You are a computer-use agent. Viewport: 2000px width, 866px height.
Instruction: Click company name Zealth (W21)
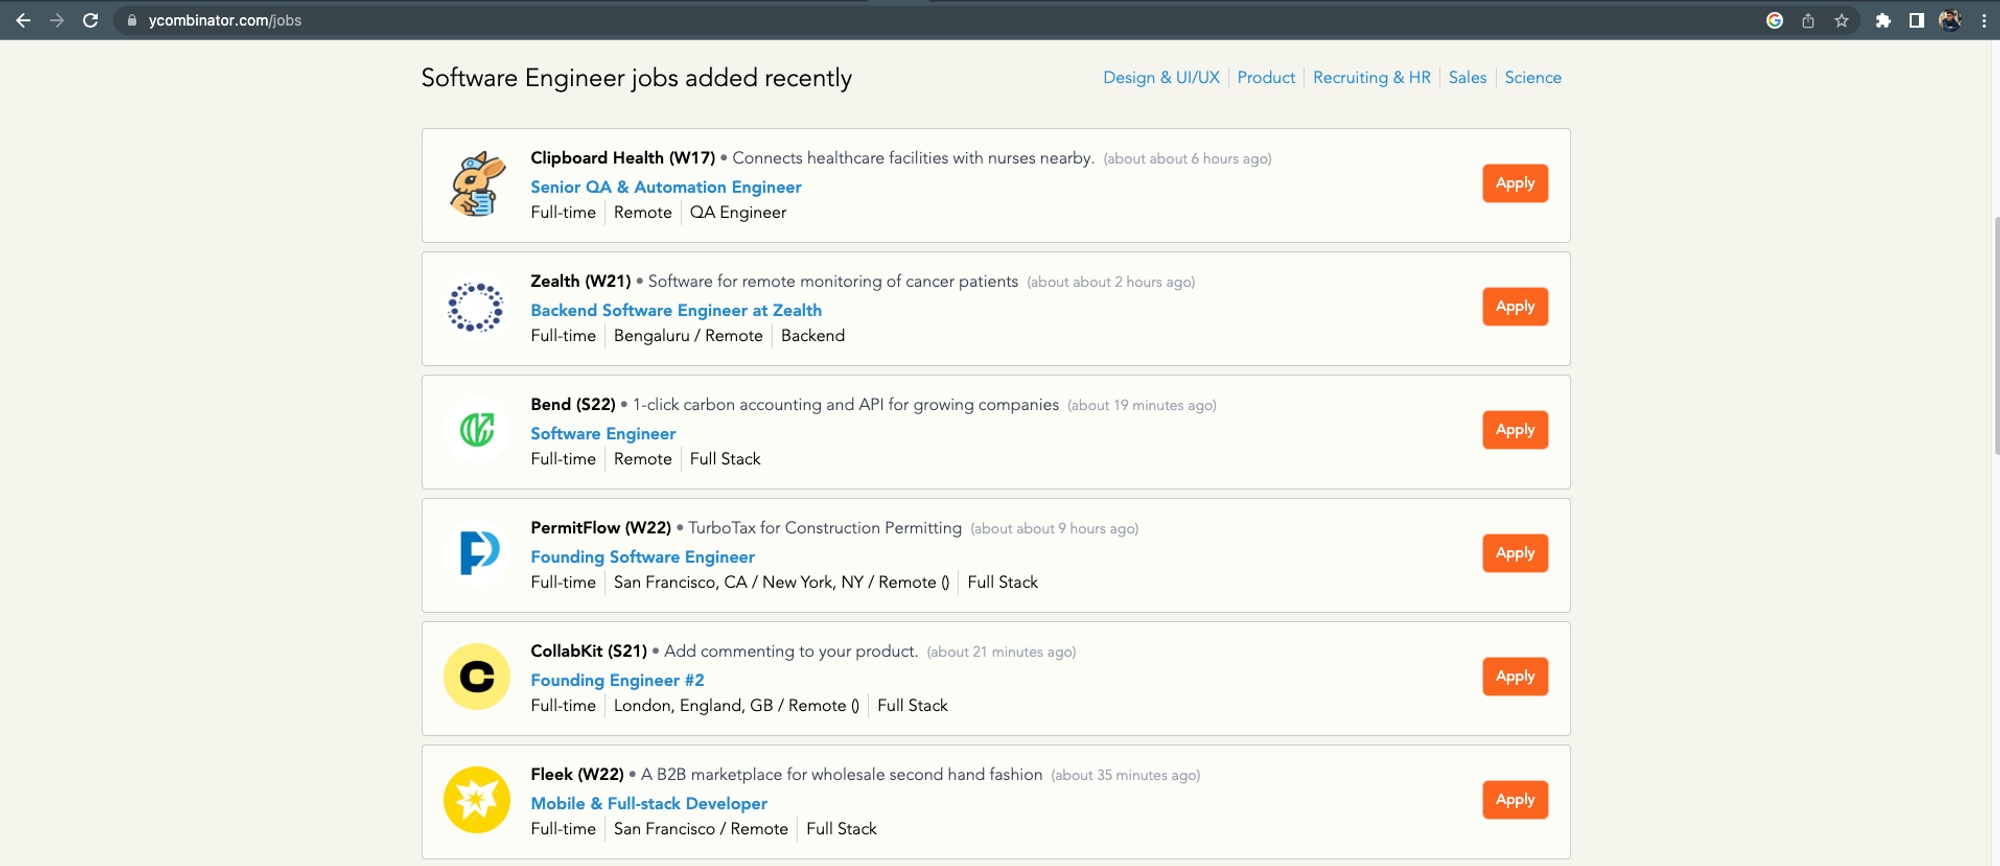point(581,281)
